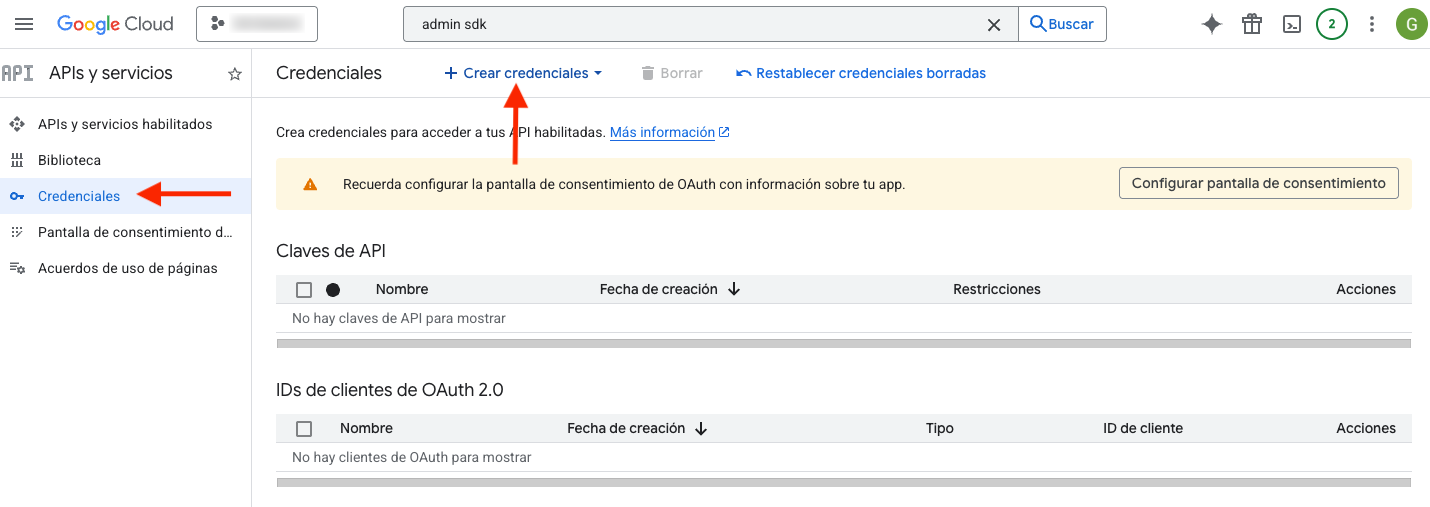Open the notifications badge showing 2
The height and width of the screenshot is (507, 1430).
(1331, 24)
